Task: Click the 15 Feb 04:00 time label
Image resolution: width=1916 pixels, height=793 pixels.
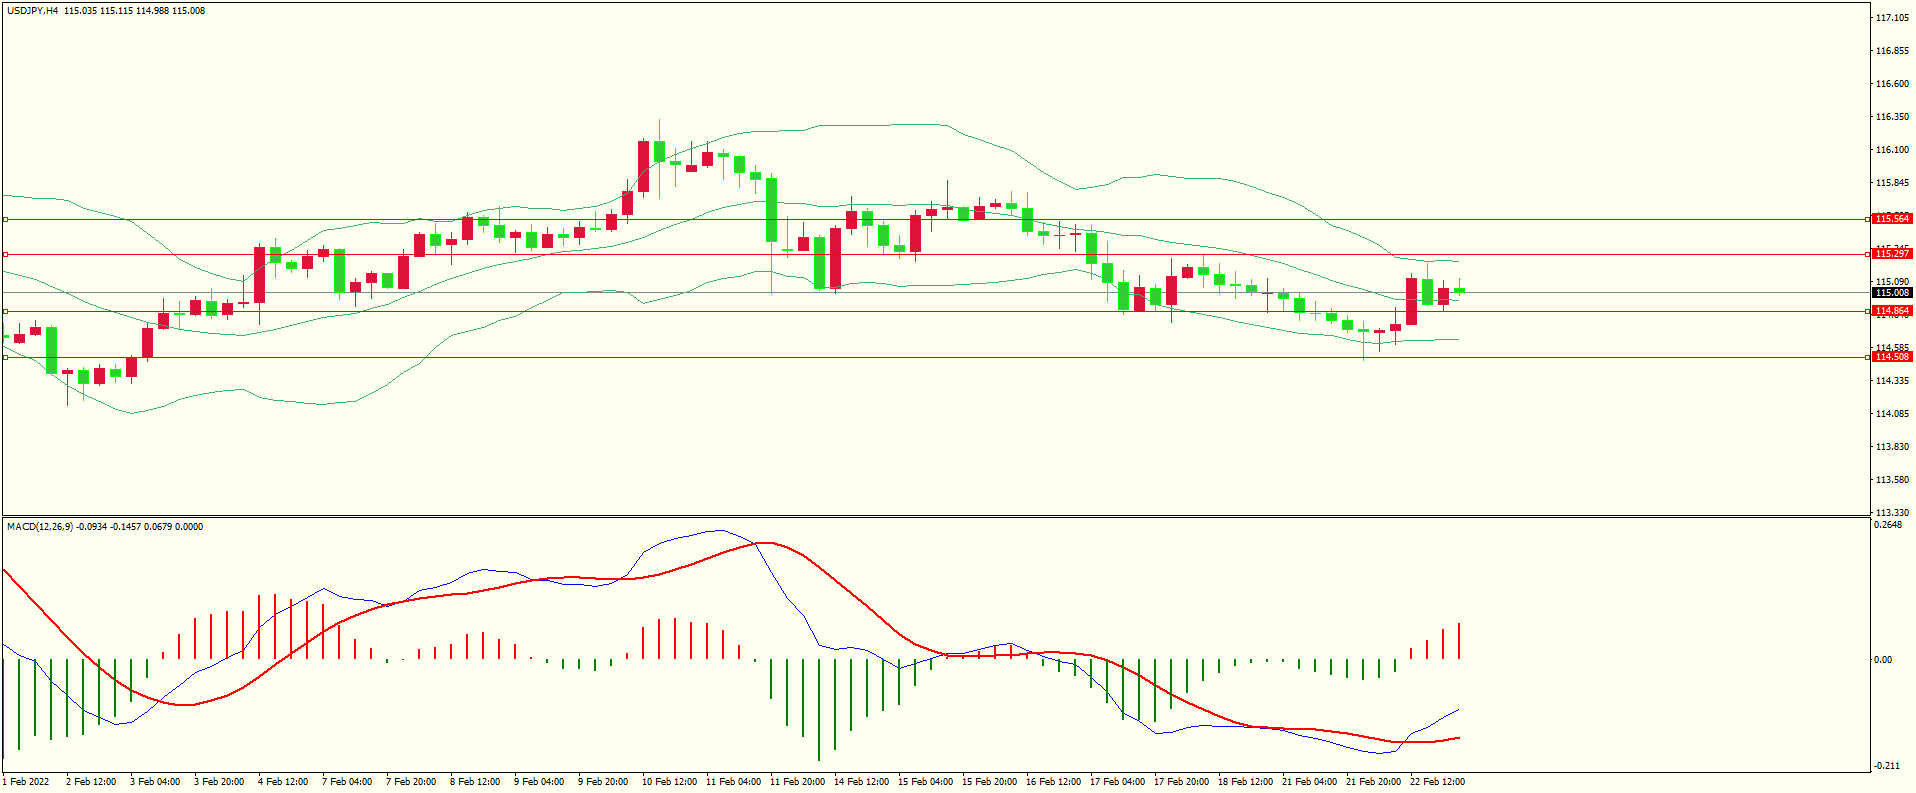Action: tap(926, 782)
